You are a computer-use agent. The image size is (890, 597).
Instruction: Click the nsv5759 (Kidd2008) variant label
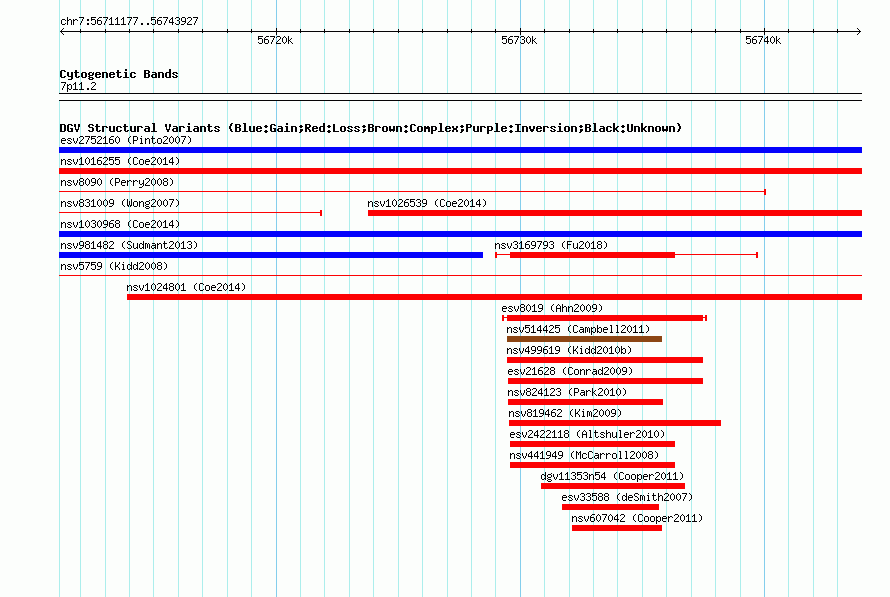[x=114, y=266]
